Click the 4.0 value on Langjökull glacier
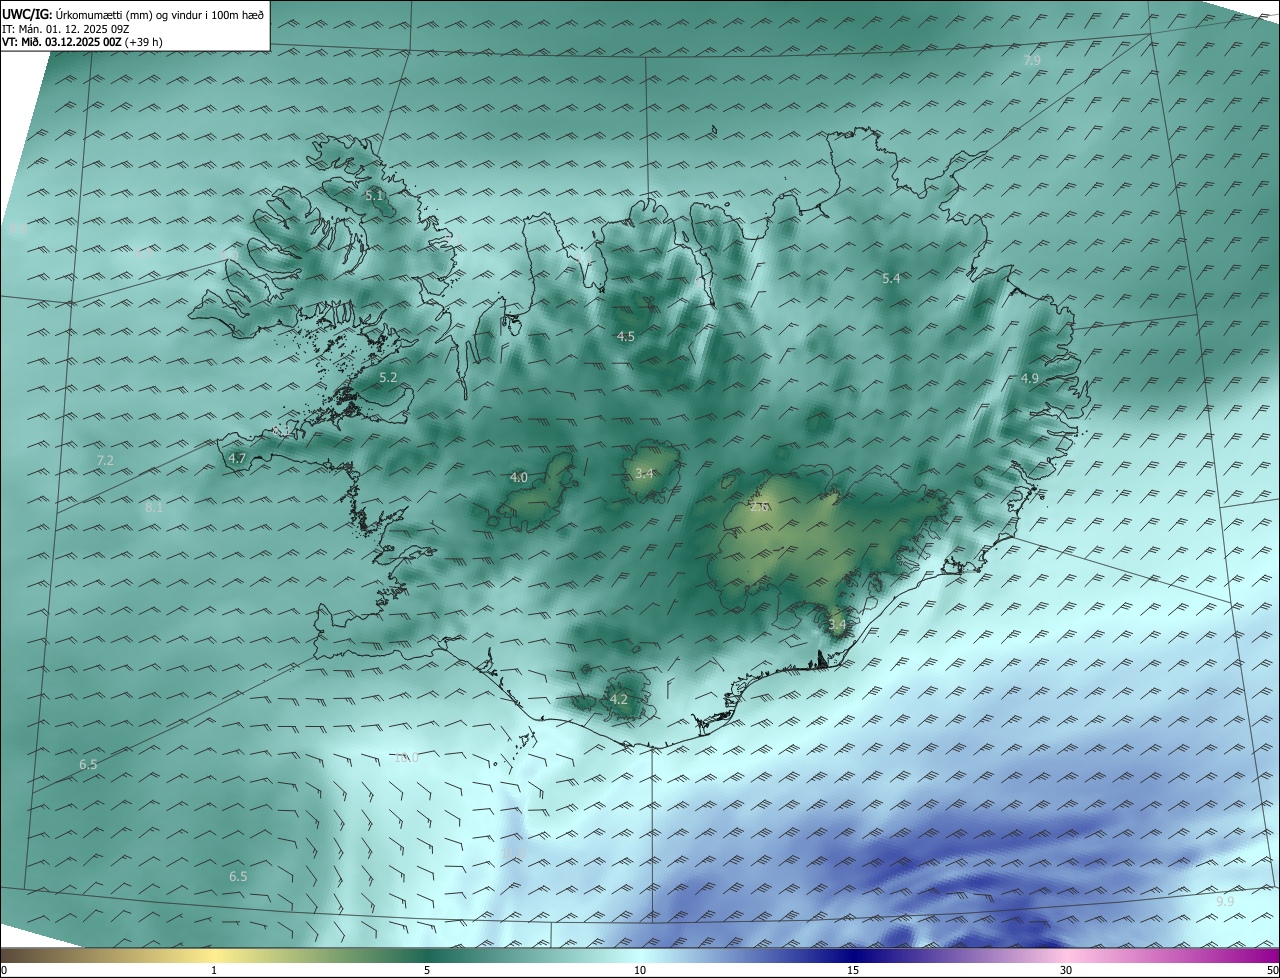 coord(519,478)
